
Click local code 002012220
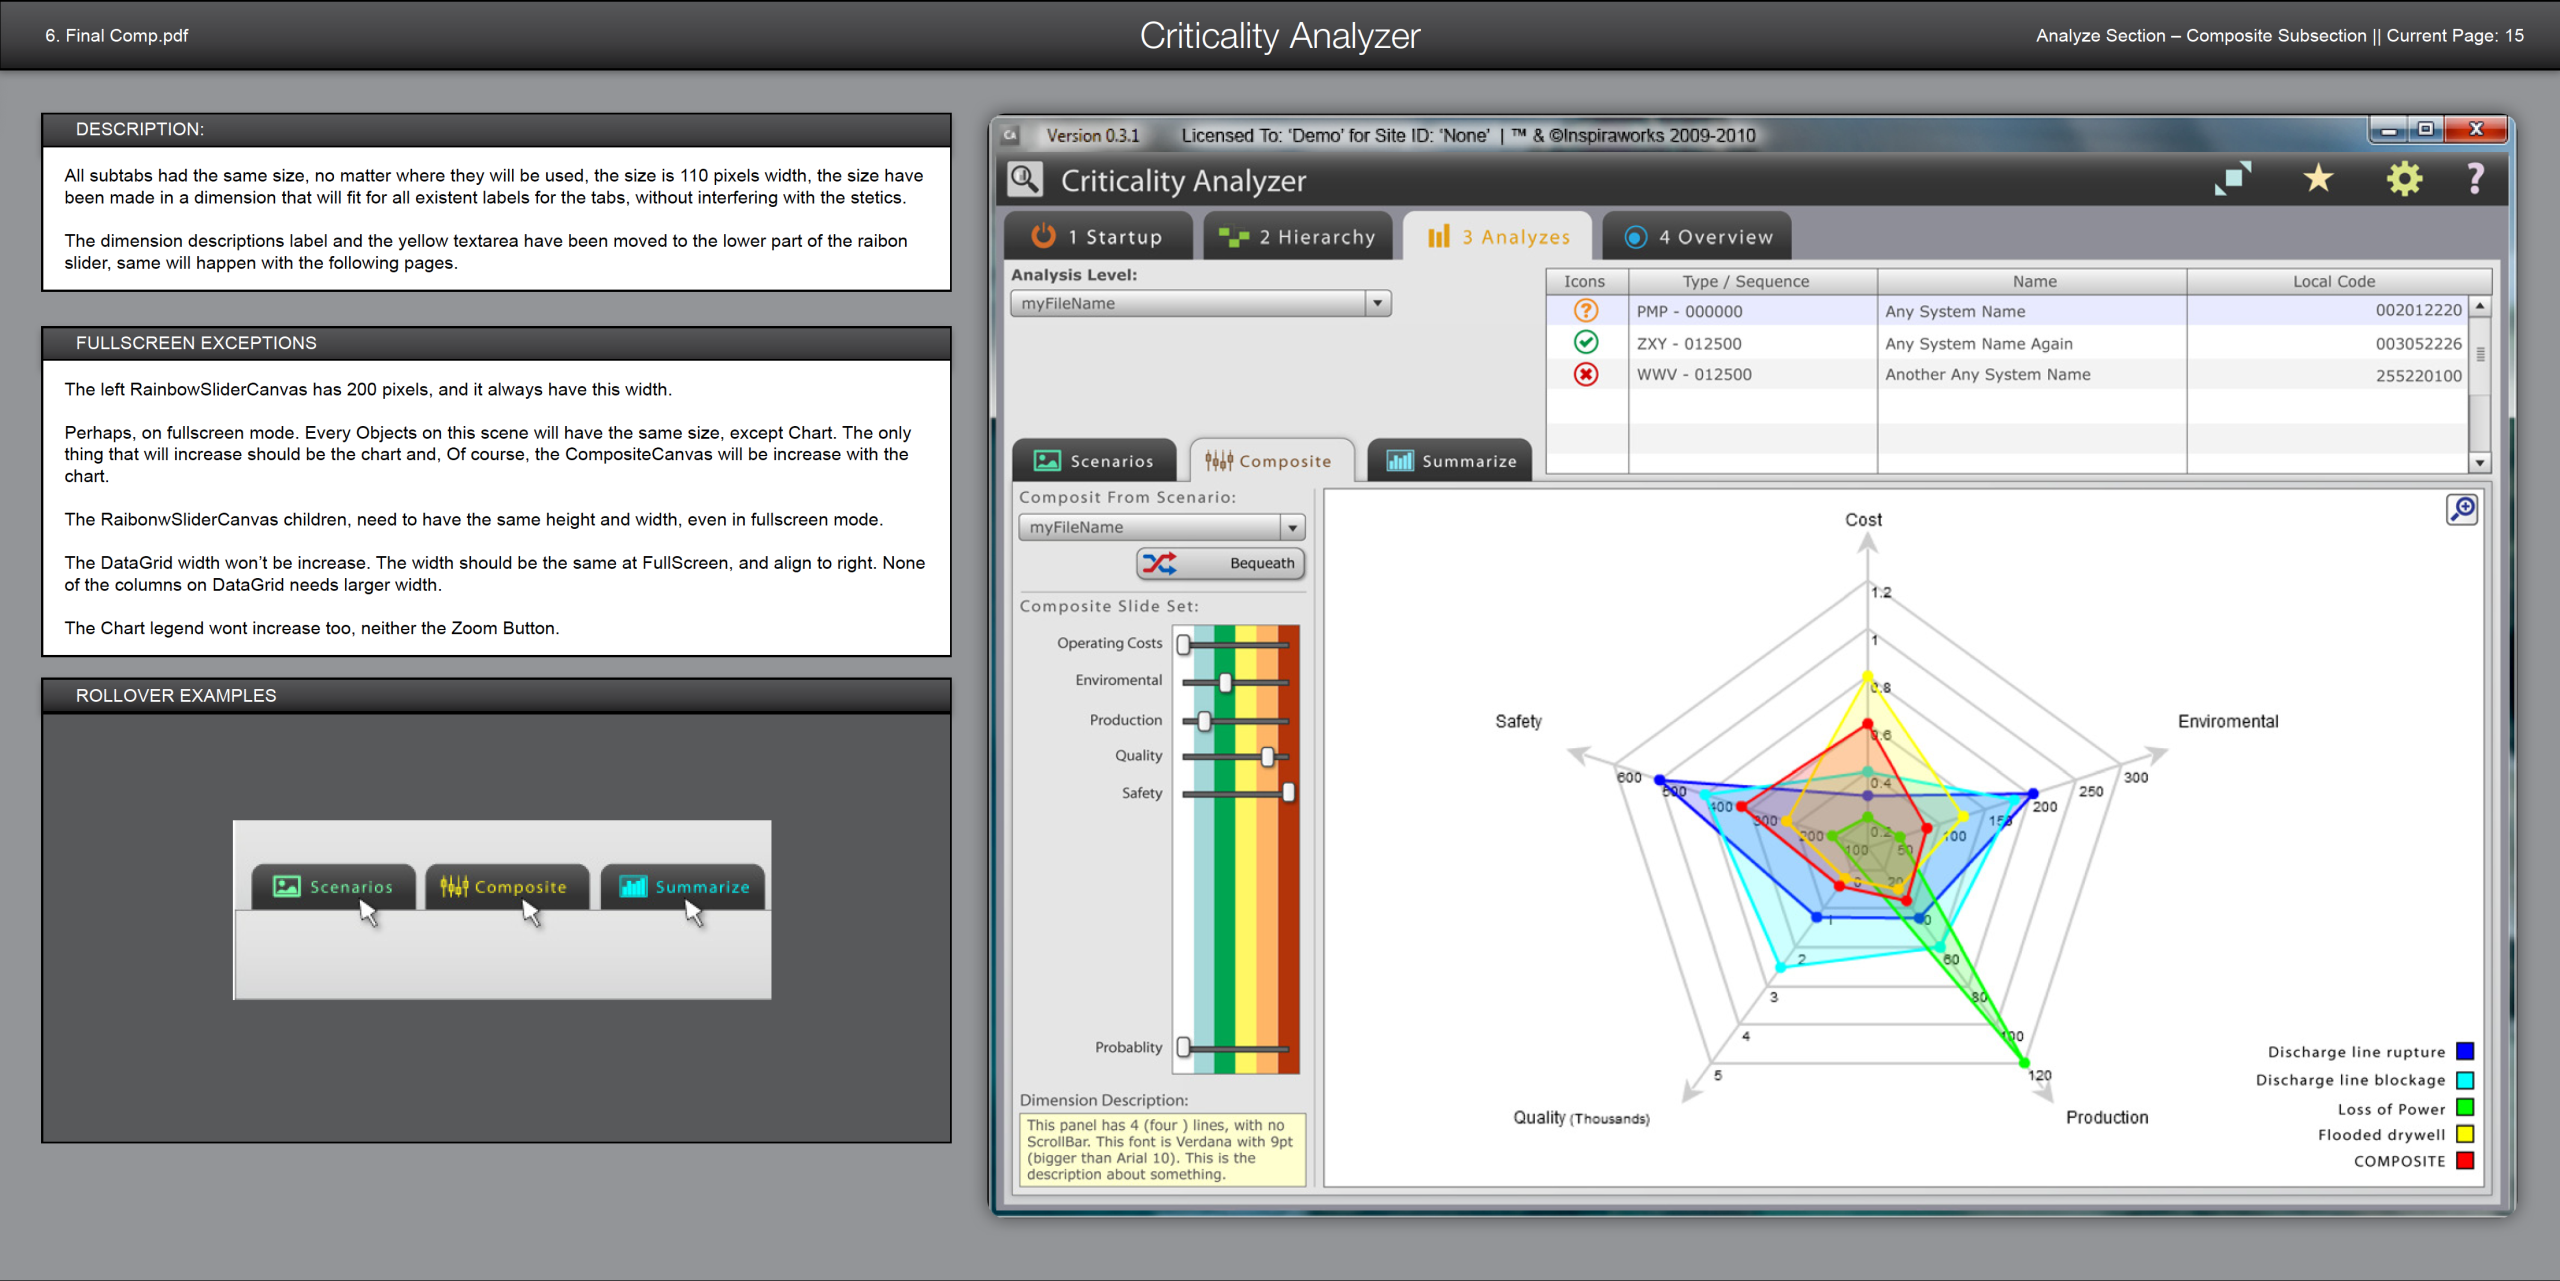click(2418, 310)
